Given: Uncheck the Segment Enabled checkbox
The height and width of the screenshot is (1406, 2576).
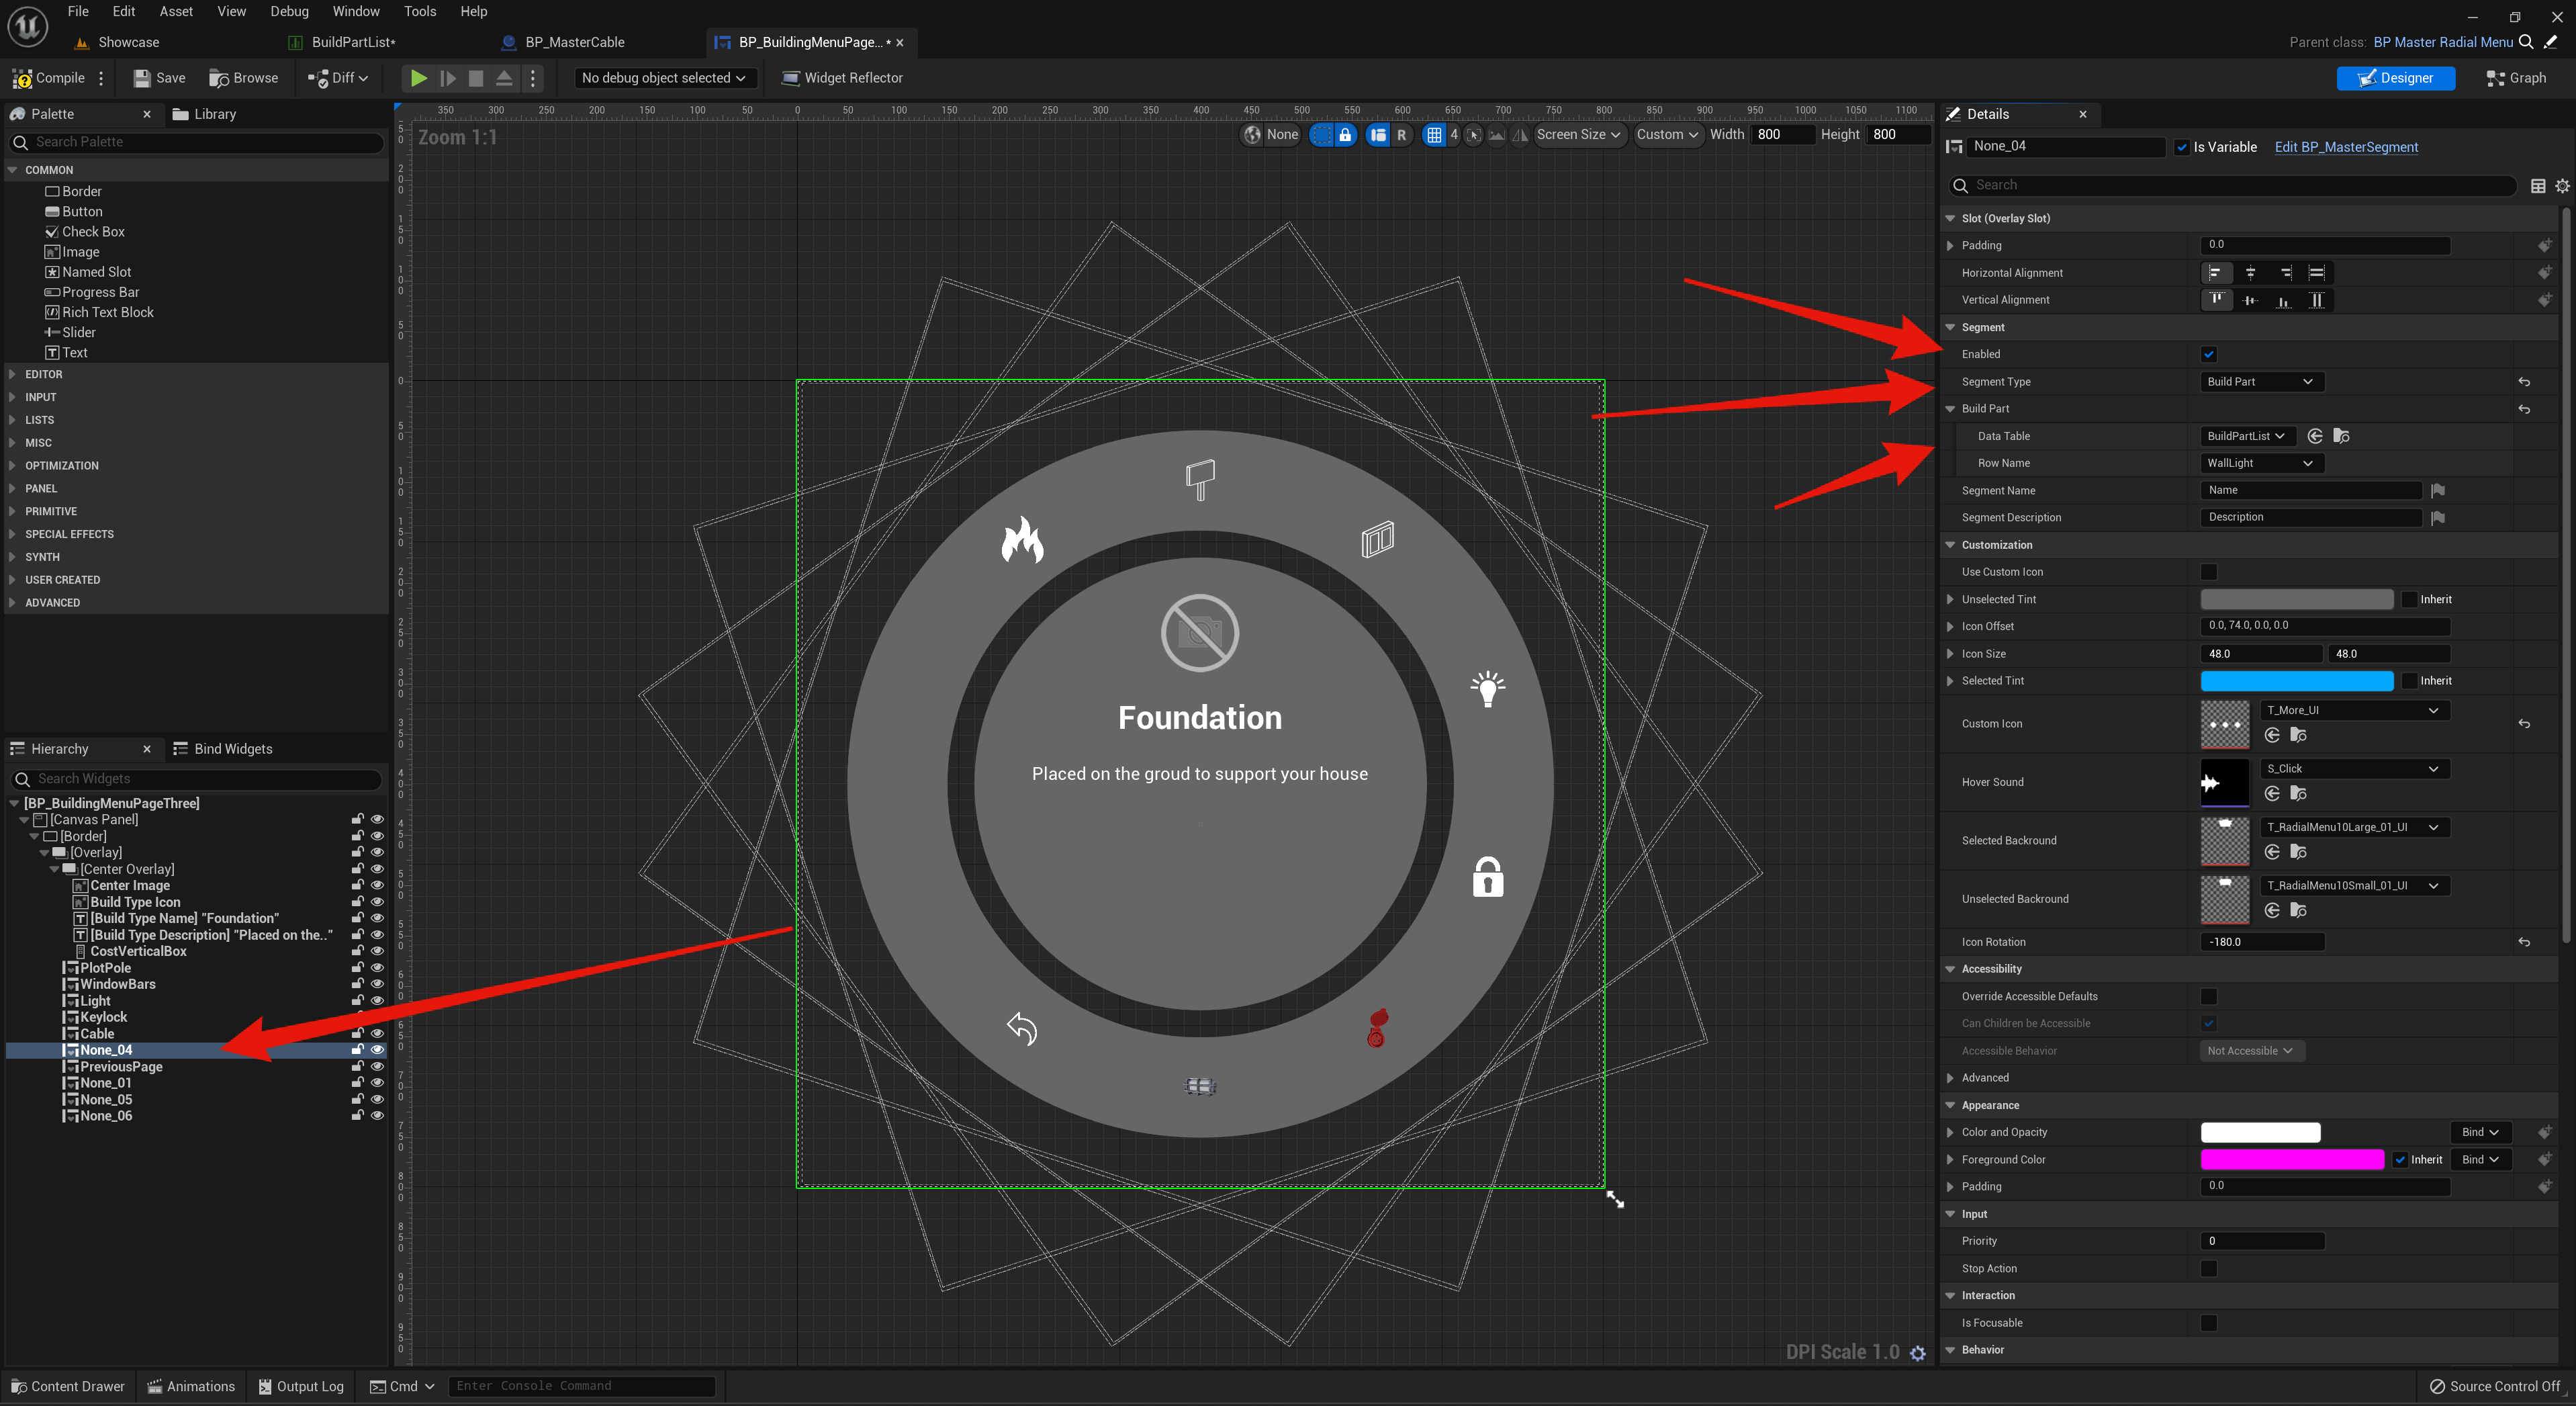Looking at the screenshot, I should pos(2209,354).
